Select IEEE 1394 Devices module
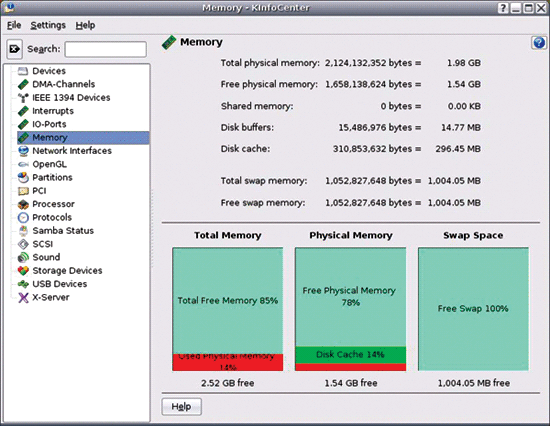Viewport: 550px width, 426px height. click(x=71, y=98)
